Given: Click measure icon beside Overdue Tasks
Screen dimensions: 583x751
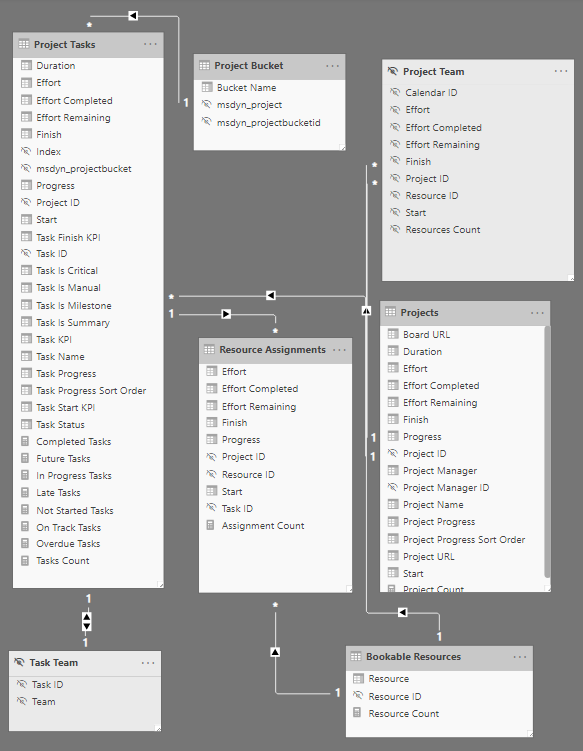Looking at the screenshot, I should pos(25,544).
